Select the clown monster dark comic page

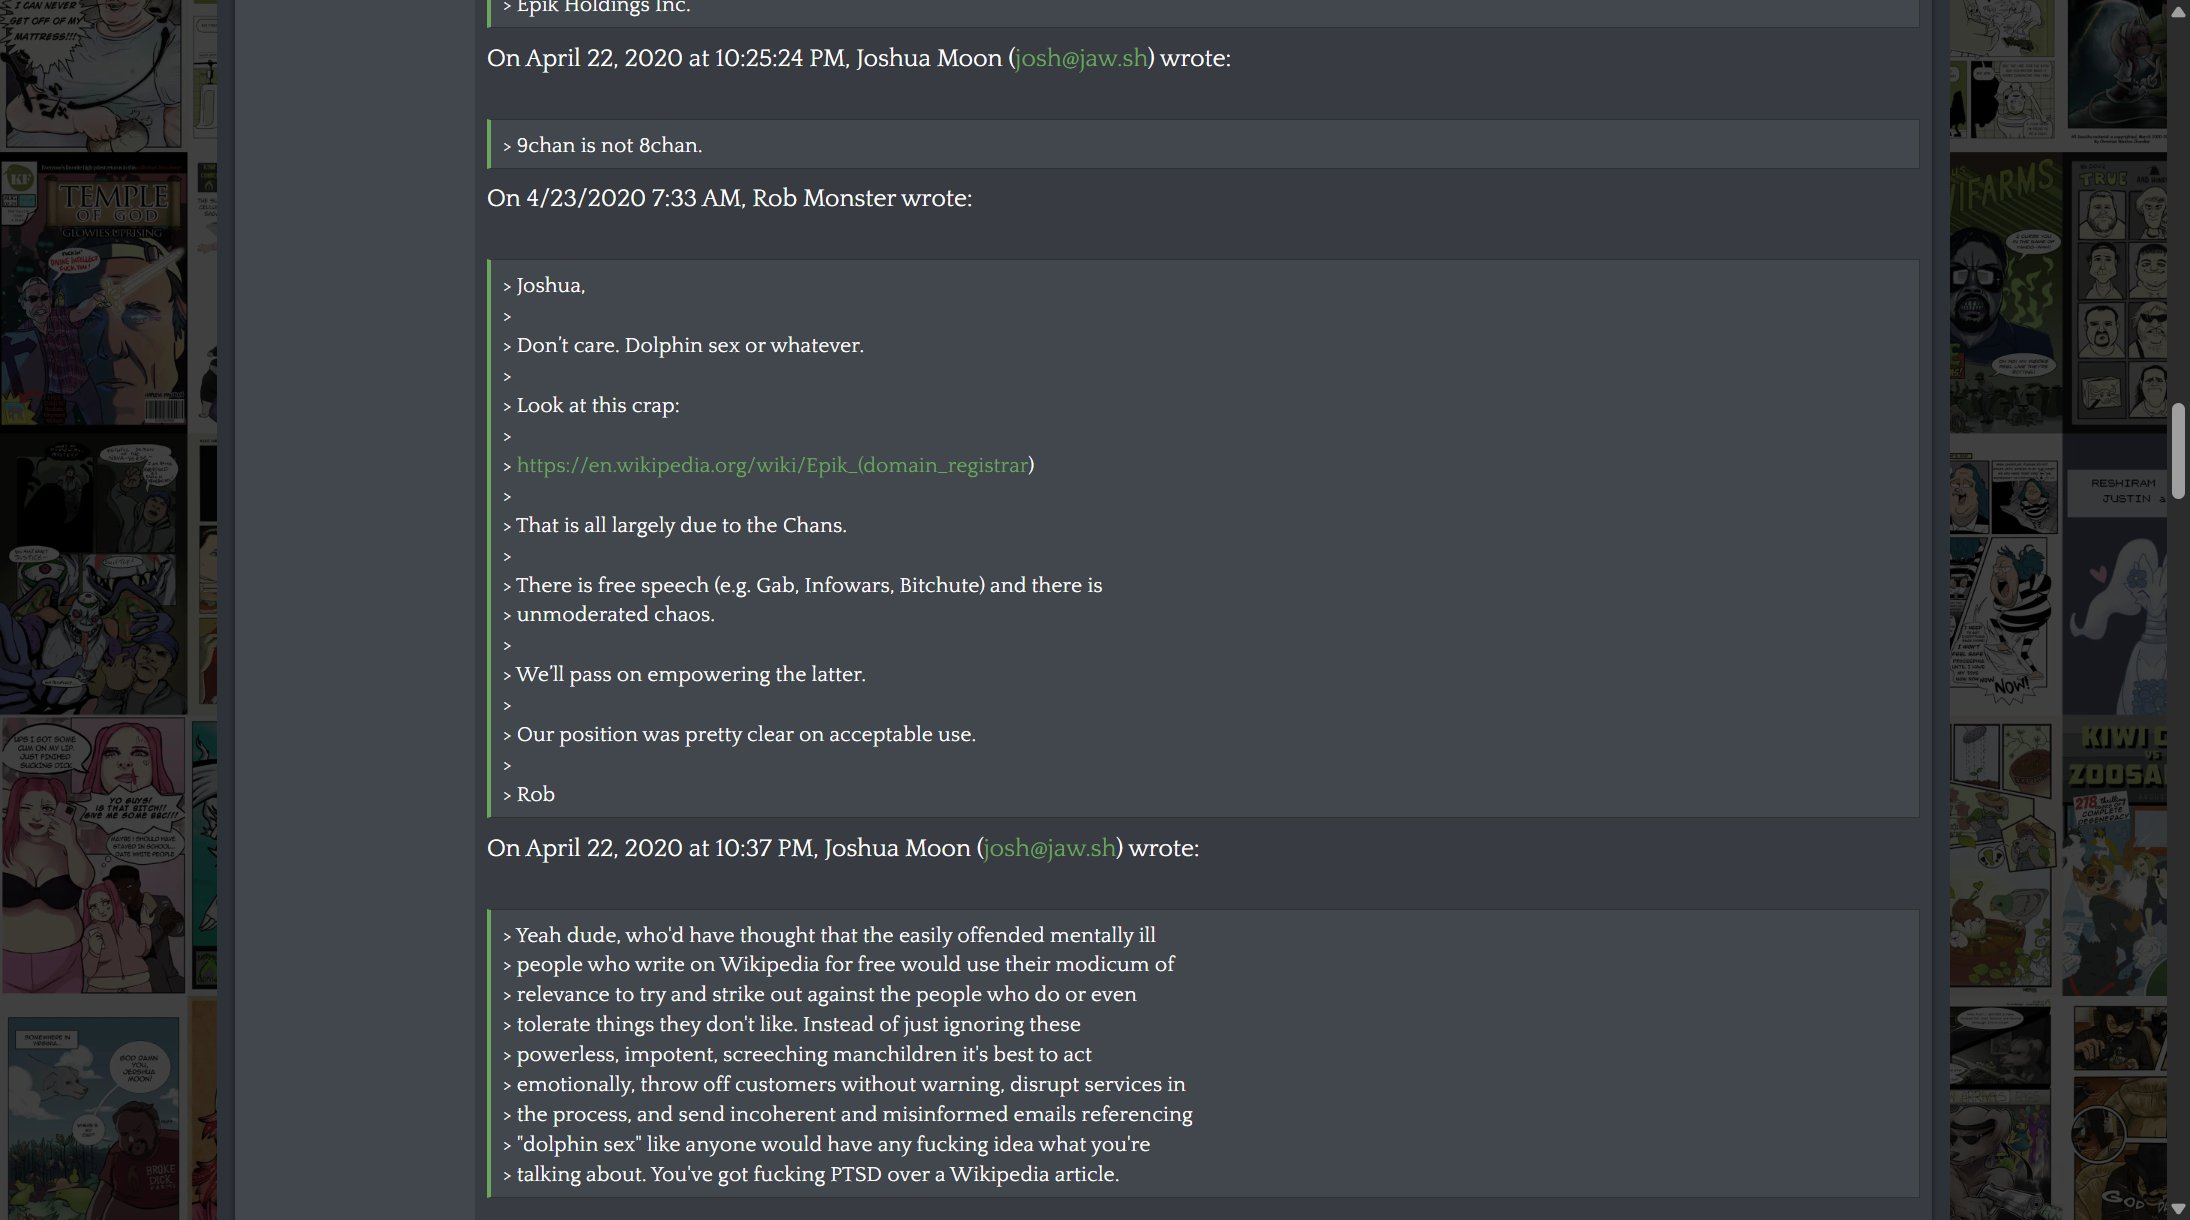tap(93, 573)
